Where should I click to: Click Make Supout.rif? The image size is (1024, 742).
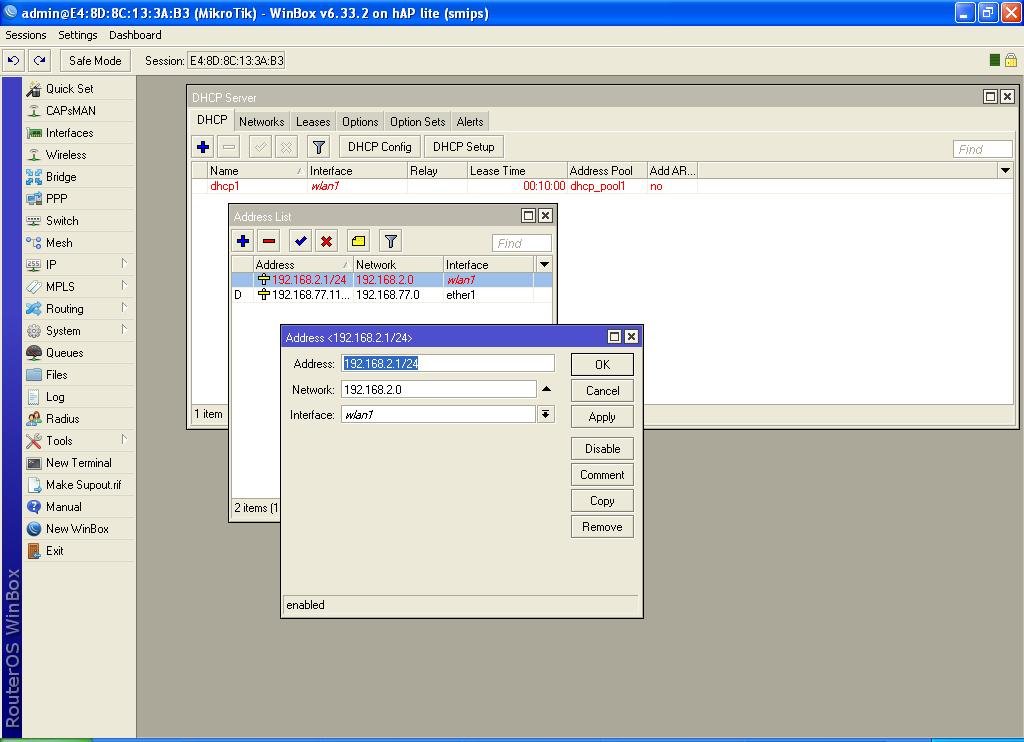(83, 485)
